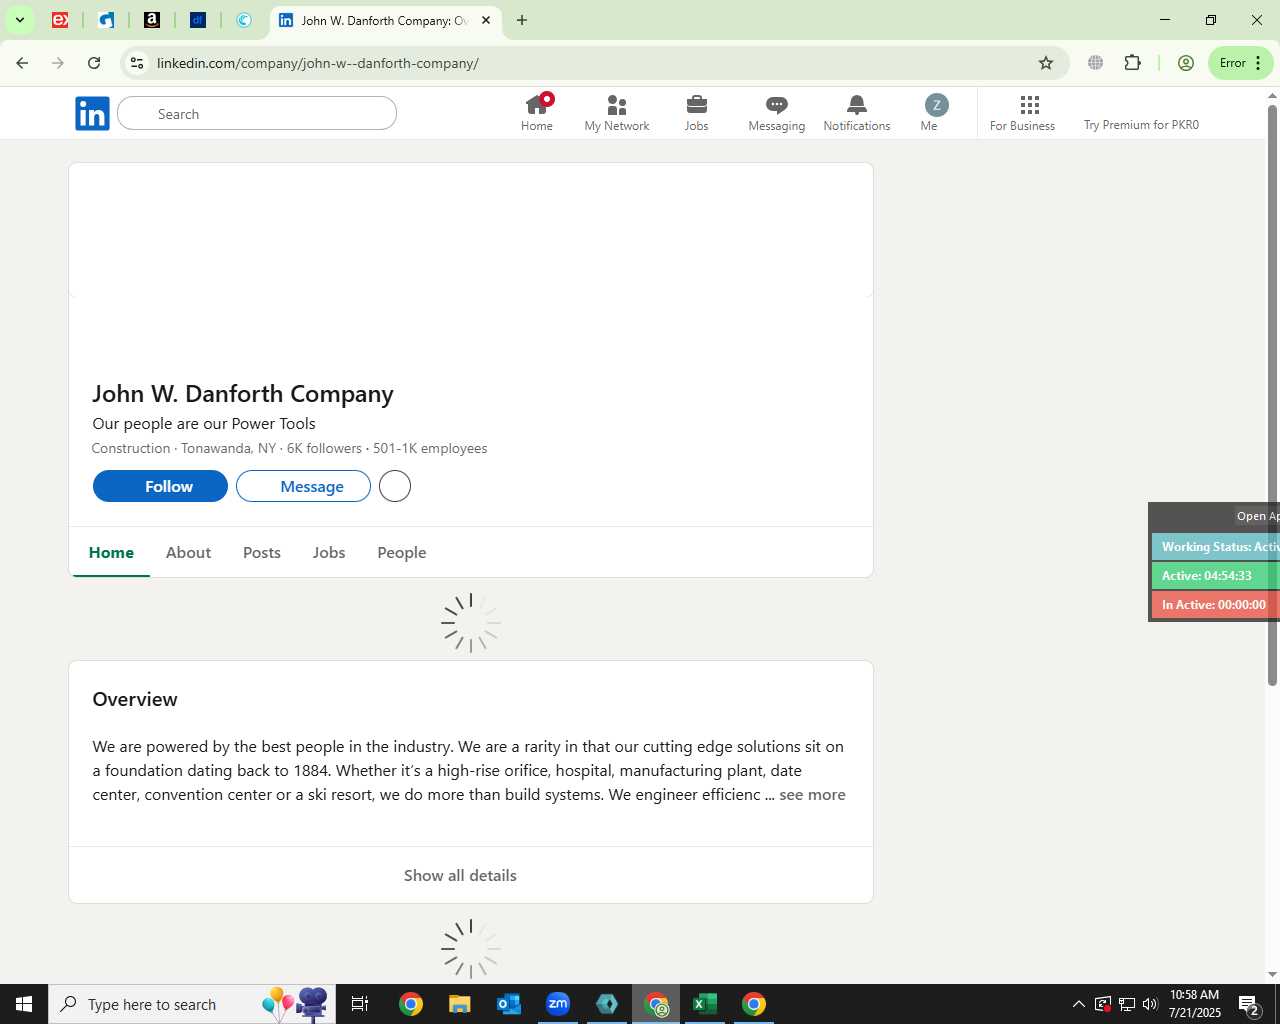The width and height of the screenshot is (1280, 1024).
Task: Click the 6K followers text
Action: point(324,449)
